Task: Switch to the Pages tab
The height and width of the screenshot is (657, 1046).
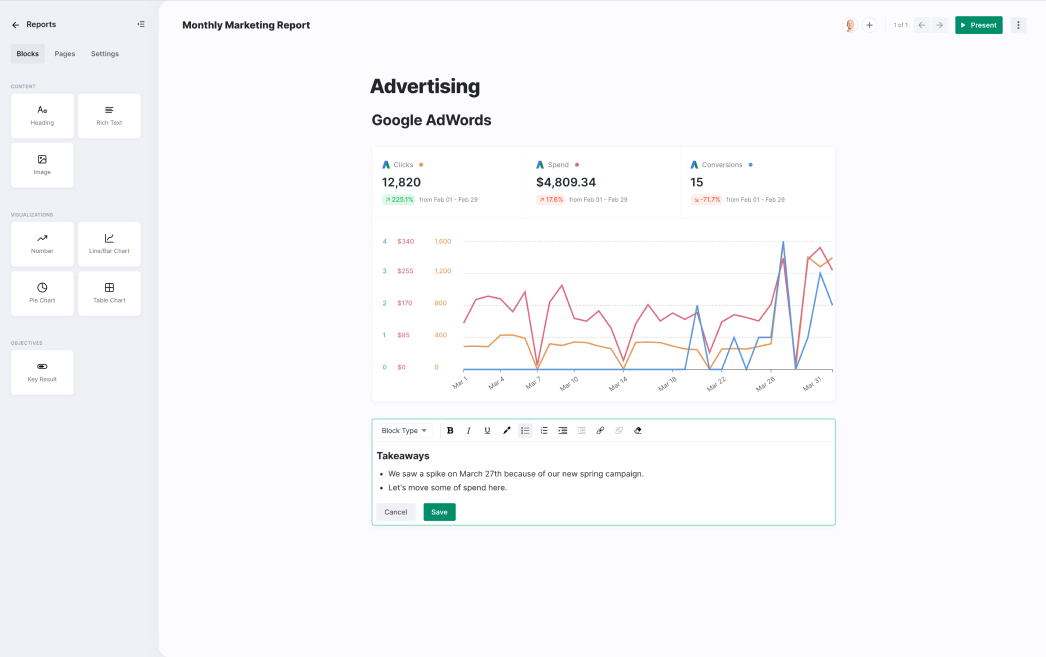Action: click(65, 54)
